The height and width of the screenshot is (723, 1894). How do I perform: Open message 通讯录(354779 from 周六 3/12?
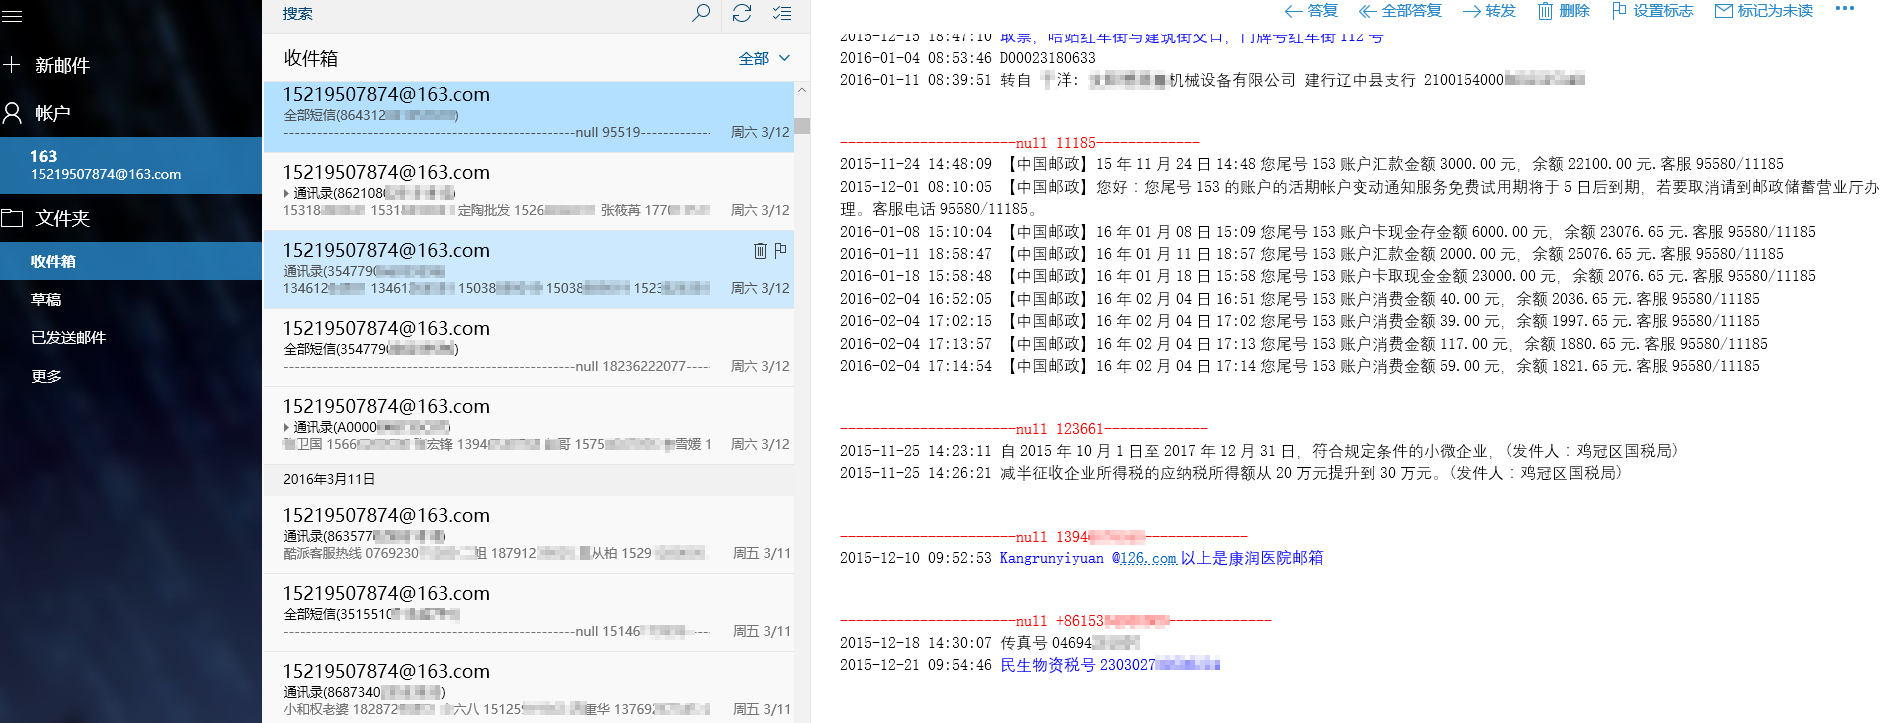point(528,270)
